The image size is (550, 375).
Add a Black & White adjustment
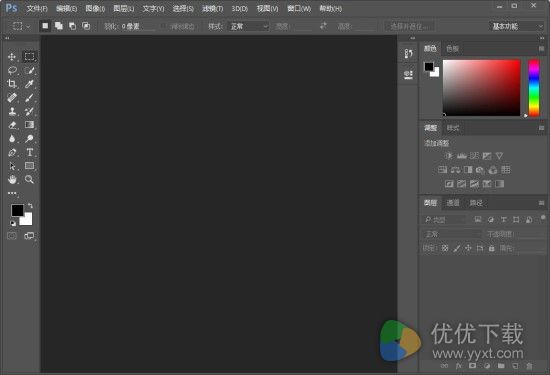[x=468, y=170]
